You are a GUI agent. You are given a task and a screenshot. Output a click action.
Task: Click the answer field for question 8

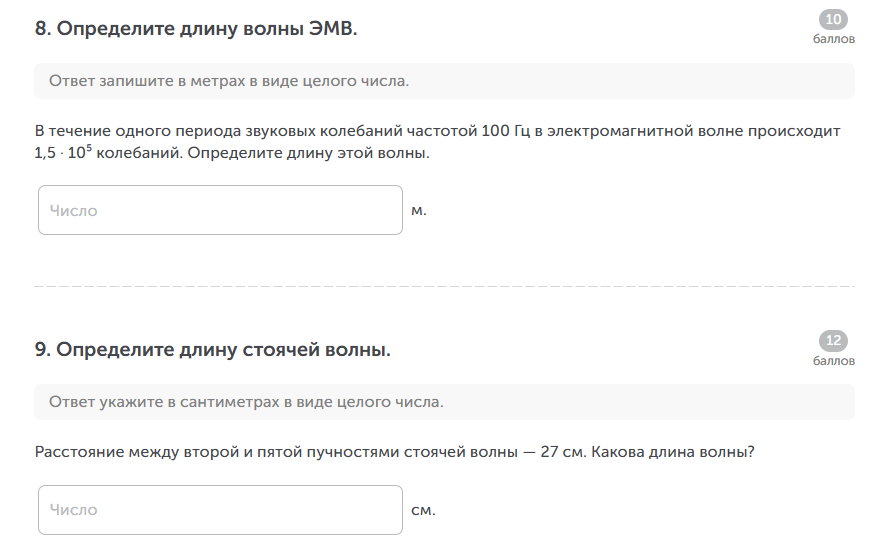coord(220,210)
